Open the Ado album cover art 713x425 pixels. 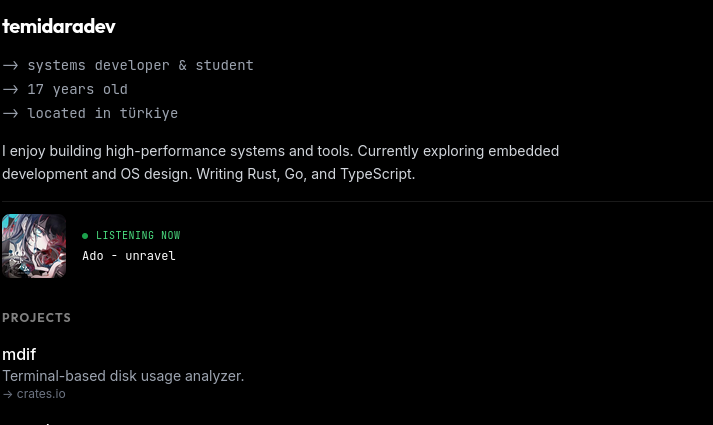point(34,245)
